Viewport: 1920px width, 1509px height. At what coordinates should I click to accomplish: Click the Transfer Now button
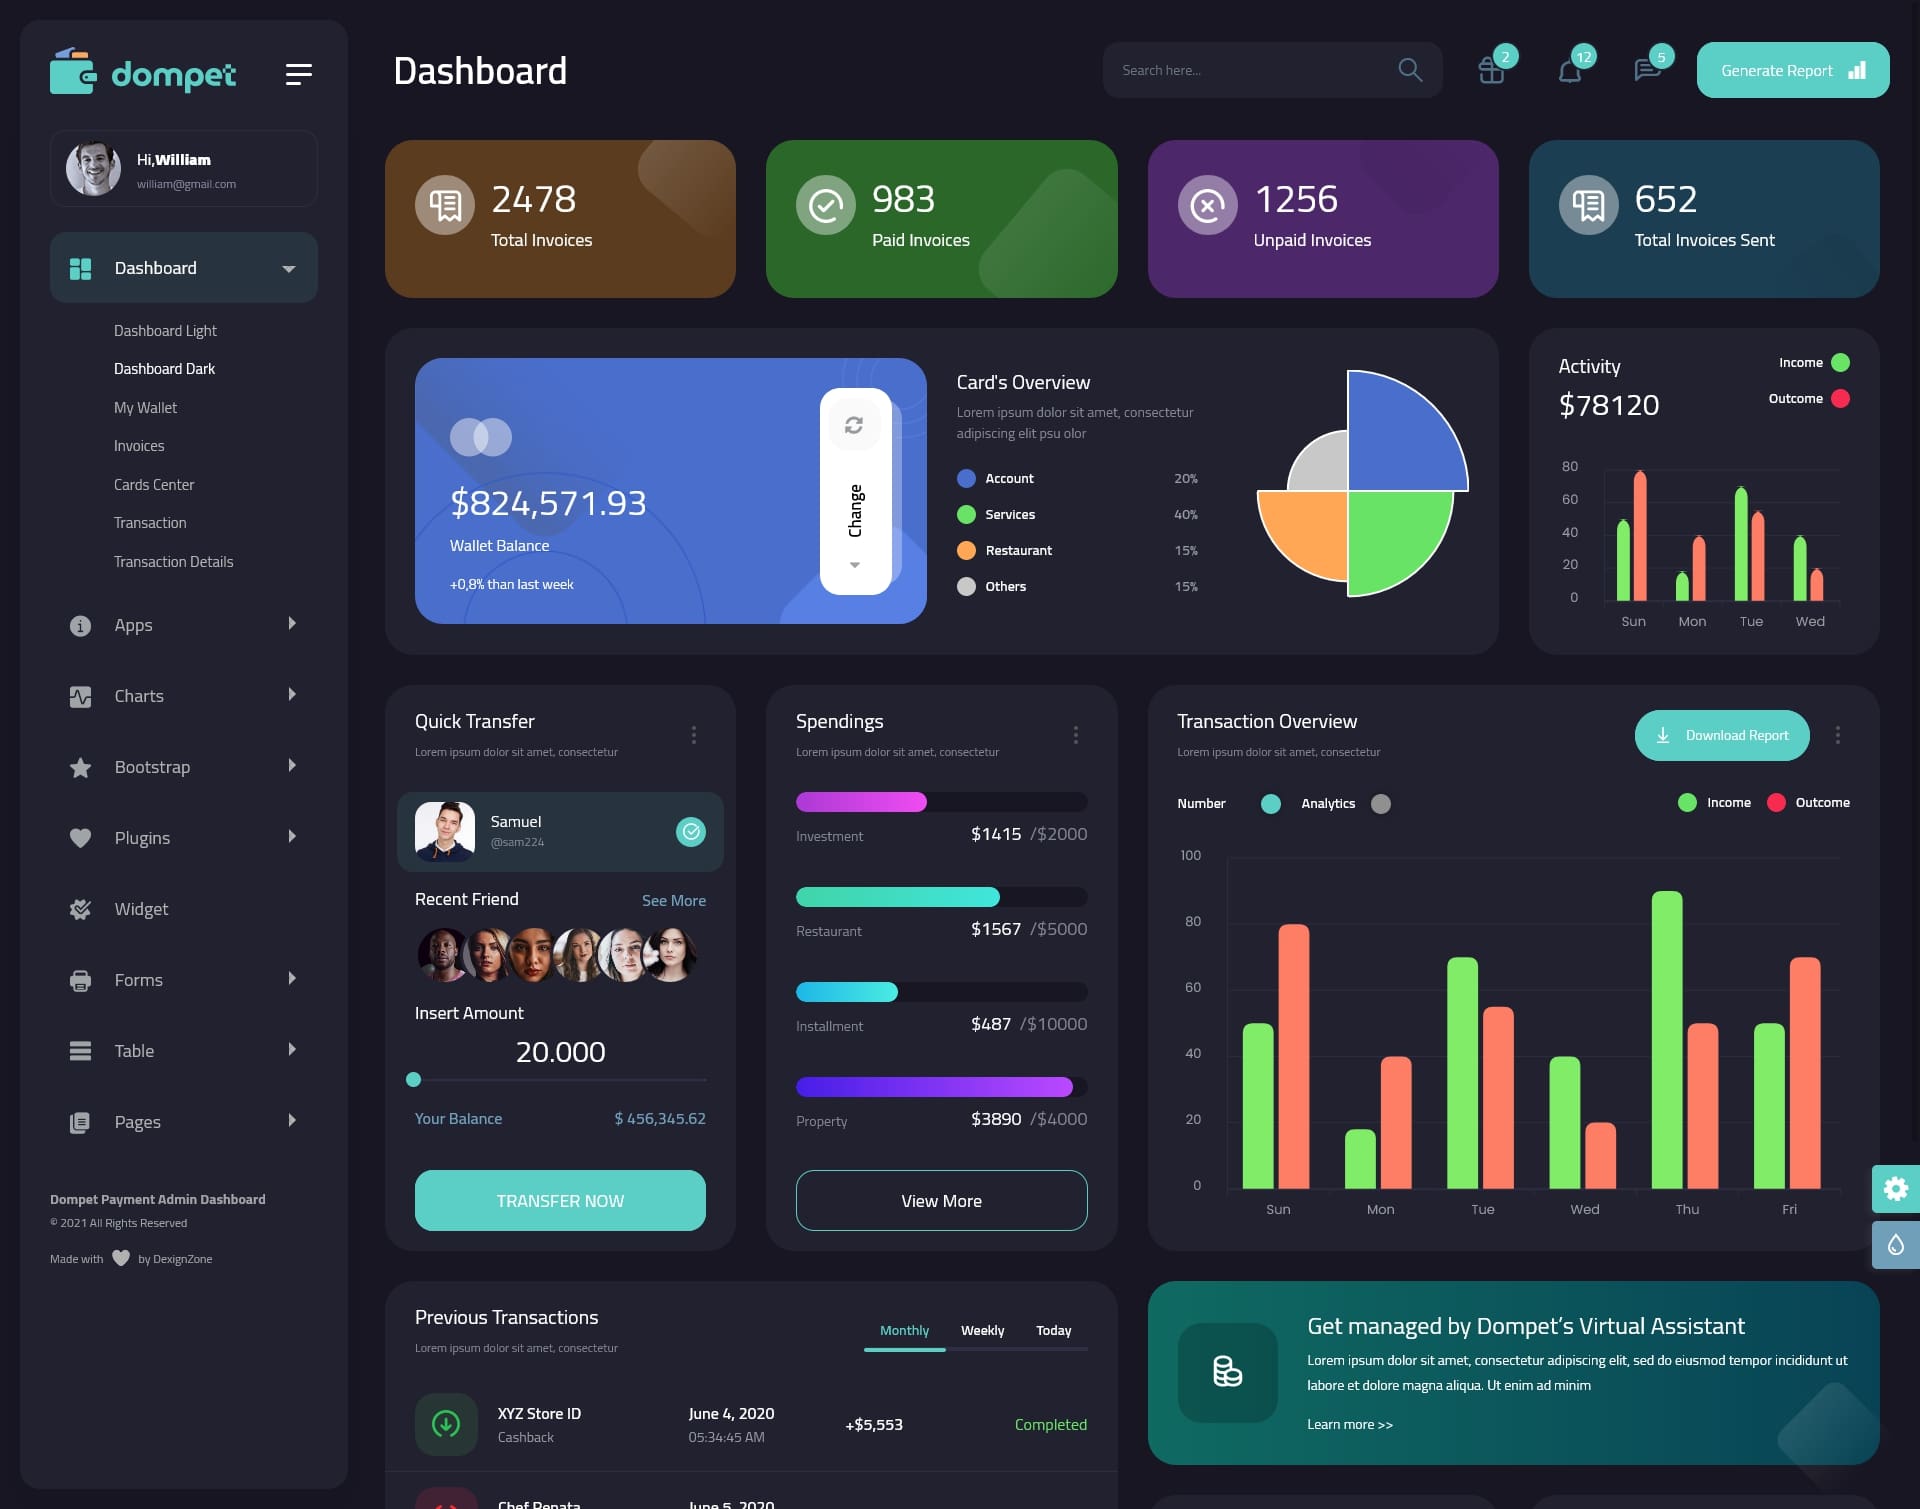[559, 1199]
